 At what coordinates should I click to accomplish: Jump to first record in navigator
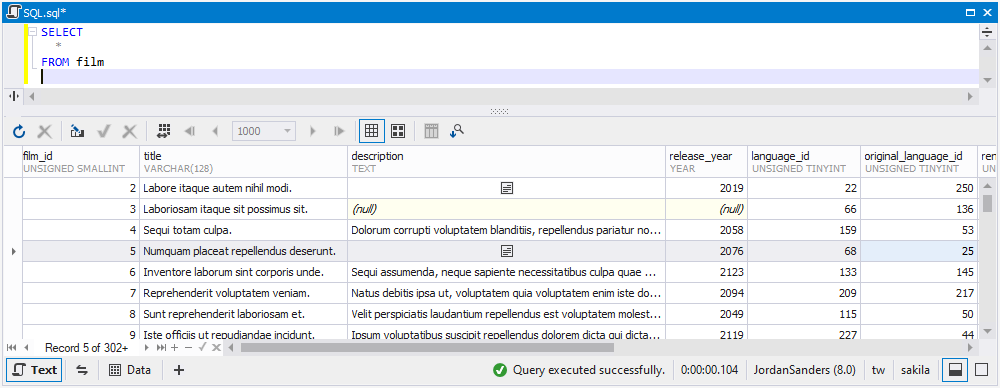click(x=11, y=348)
